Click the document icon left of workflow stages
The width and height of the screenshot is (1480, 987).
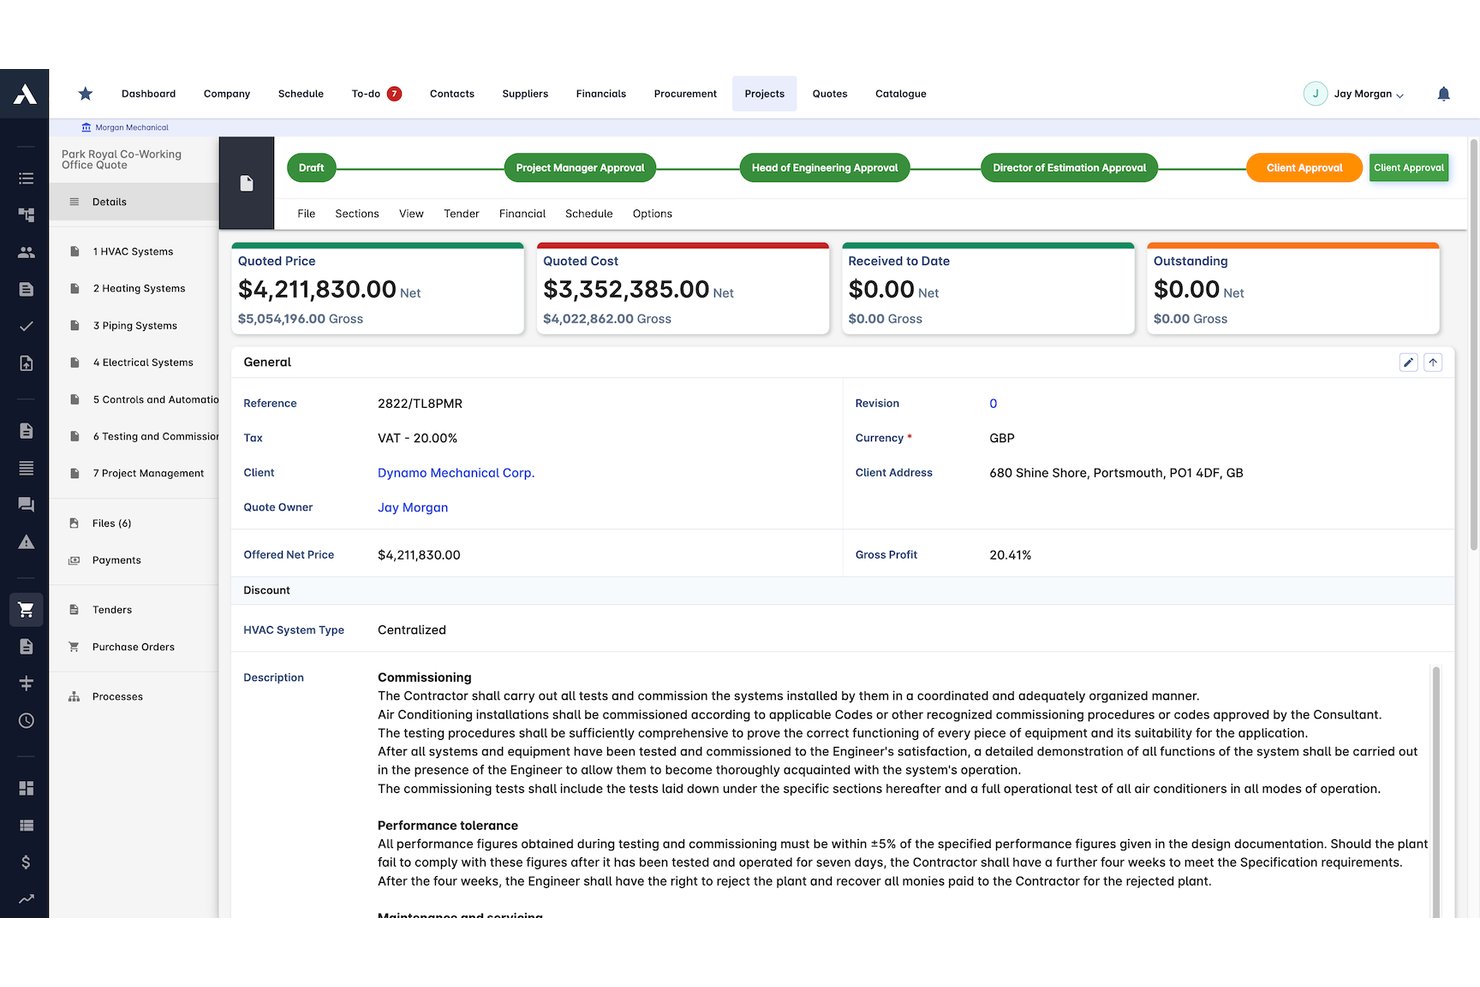(x=247, y=184)
